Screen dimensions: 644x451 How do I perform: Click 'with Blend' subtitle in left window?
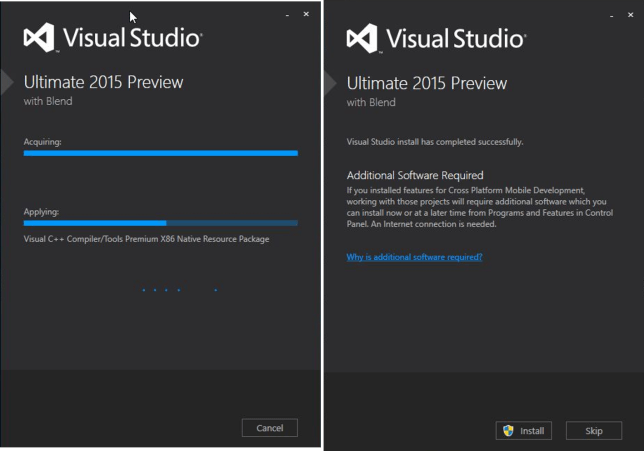(48, 101)
